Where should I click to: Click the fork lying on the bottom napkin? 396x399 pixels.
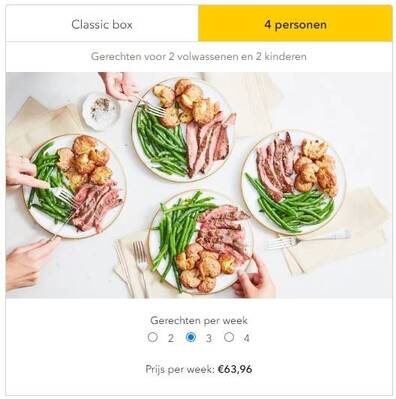click(x=141, y=268)
